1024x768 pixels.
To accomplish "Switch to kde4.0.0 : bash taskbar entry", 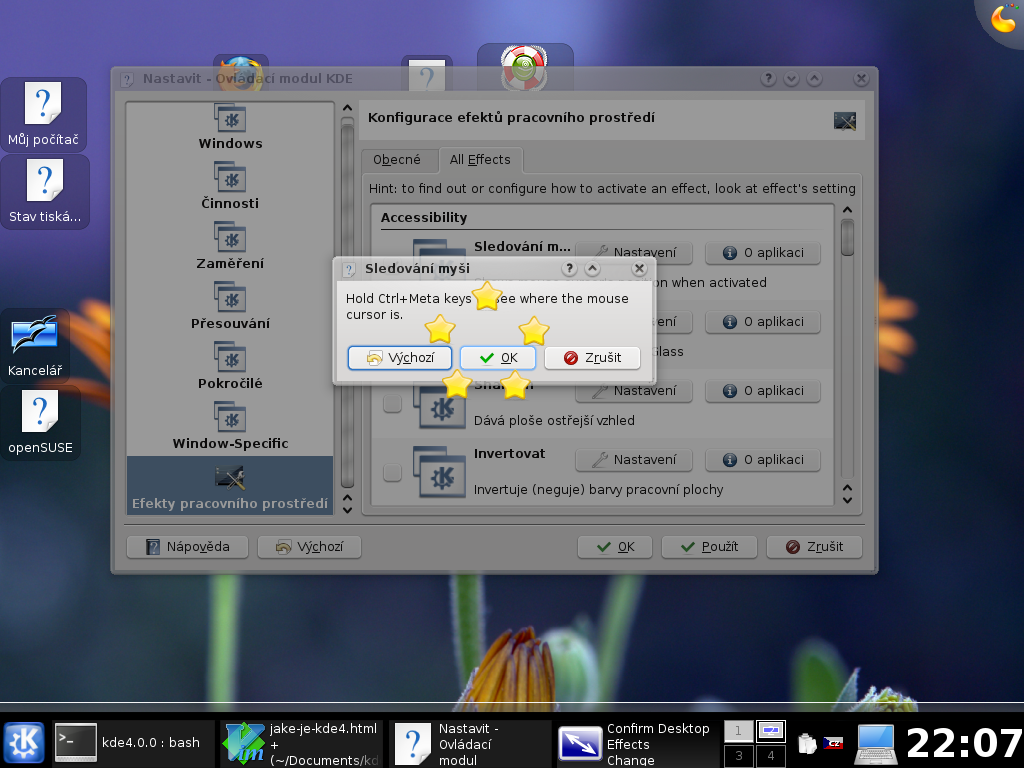I will coord(134,743).
